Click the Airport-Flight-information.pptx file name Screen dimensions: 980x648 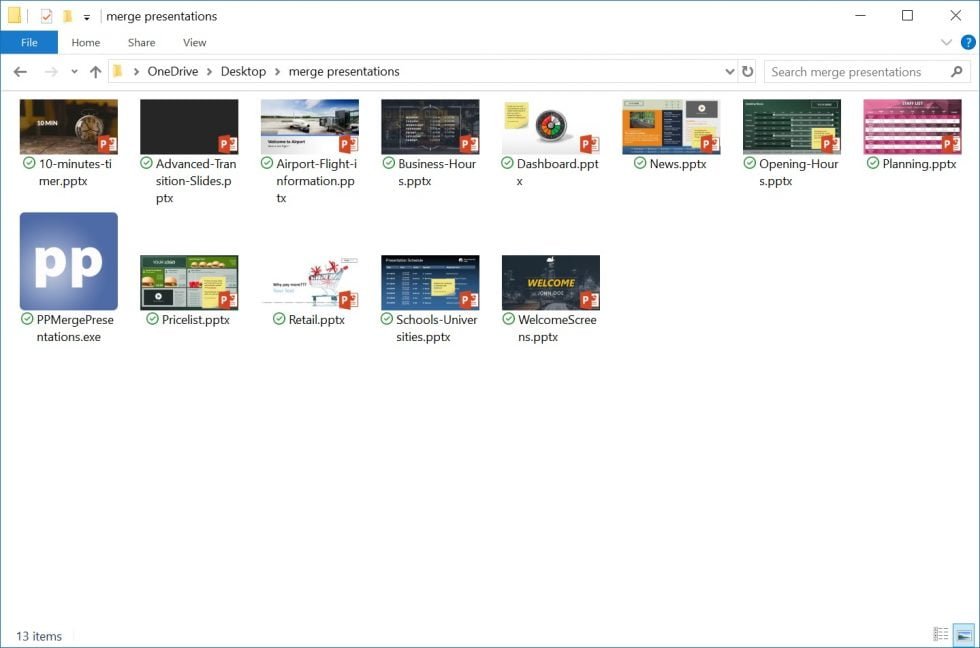(316, 181)
